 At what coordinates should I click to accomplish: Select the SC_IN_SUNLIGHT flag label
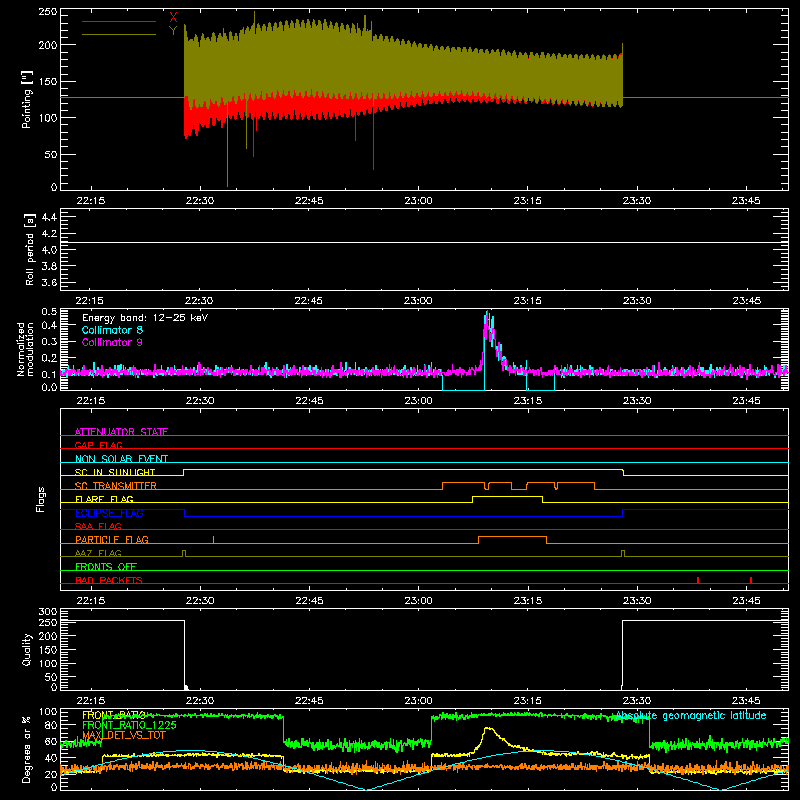(115, 472)
